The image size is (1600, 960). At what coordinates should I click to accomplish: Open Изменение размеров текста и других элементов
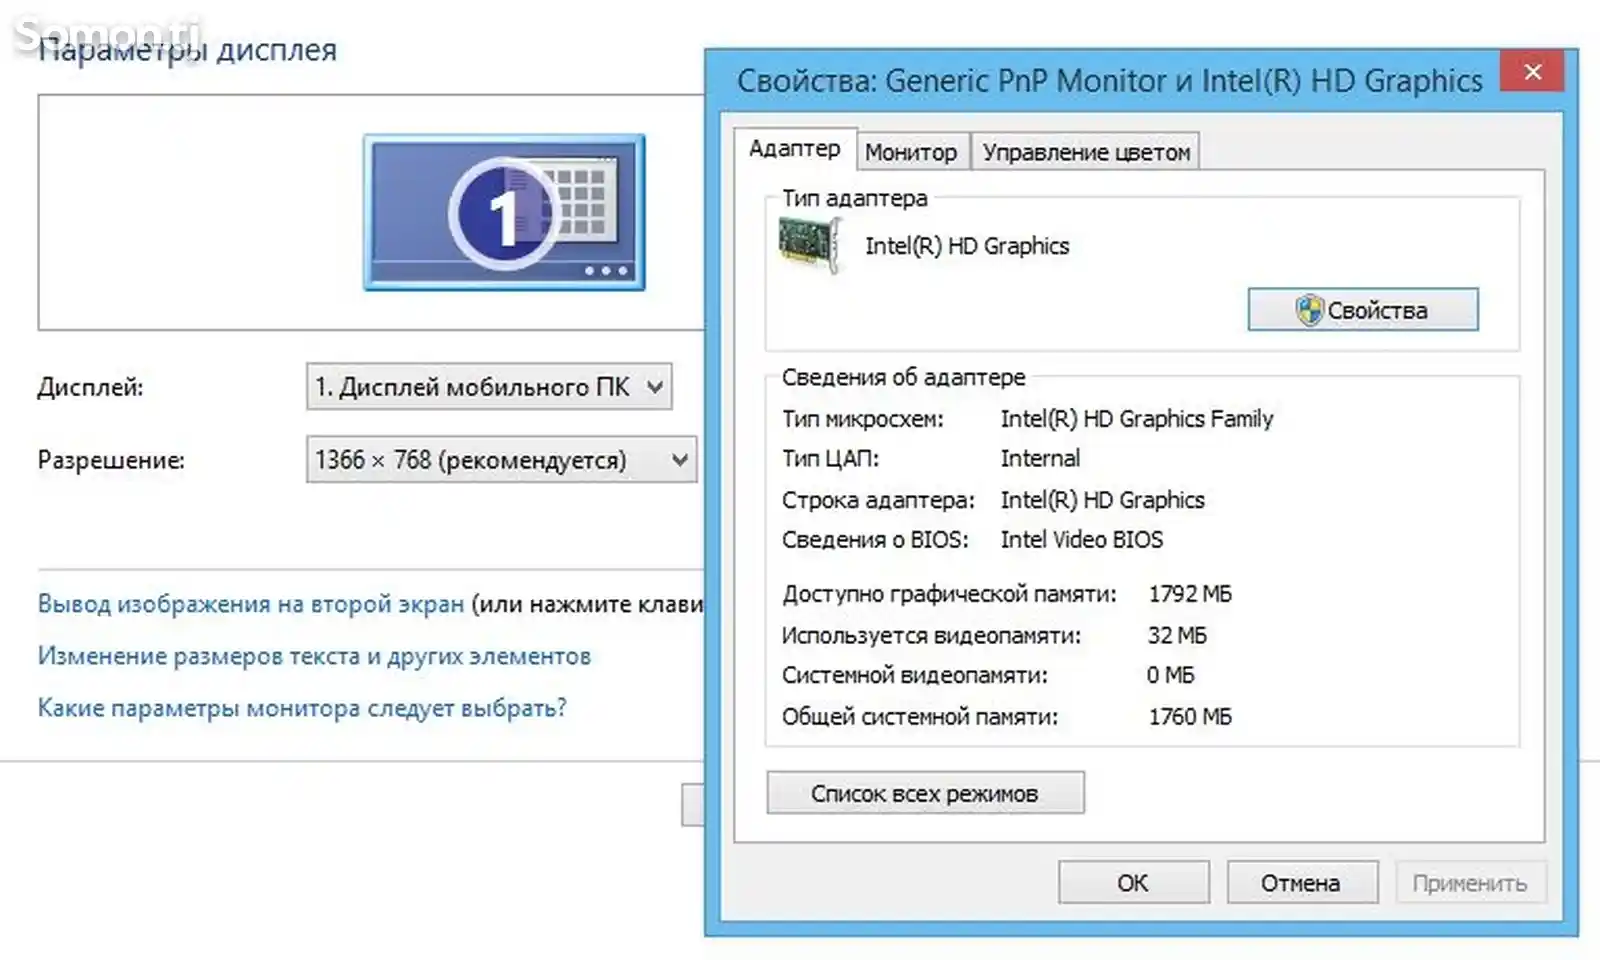click(x=314, y=656)
